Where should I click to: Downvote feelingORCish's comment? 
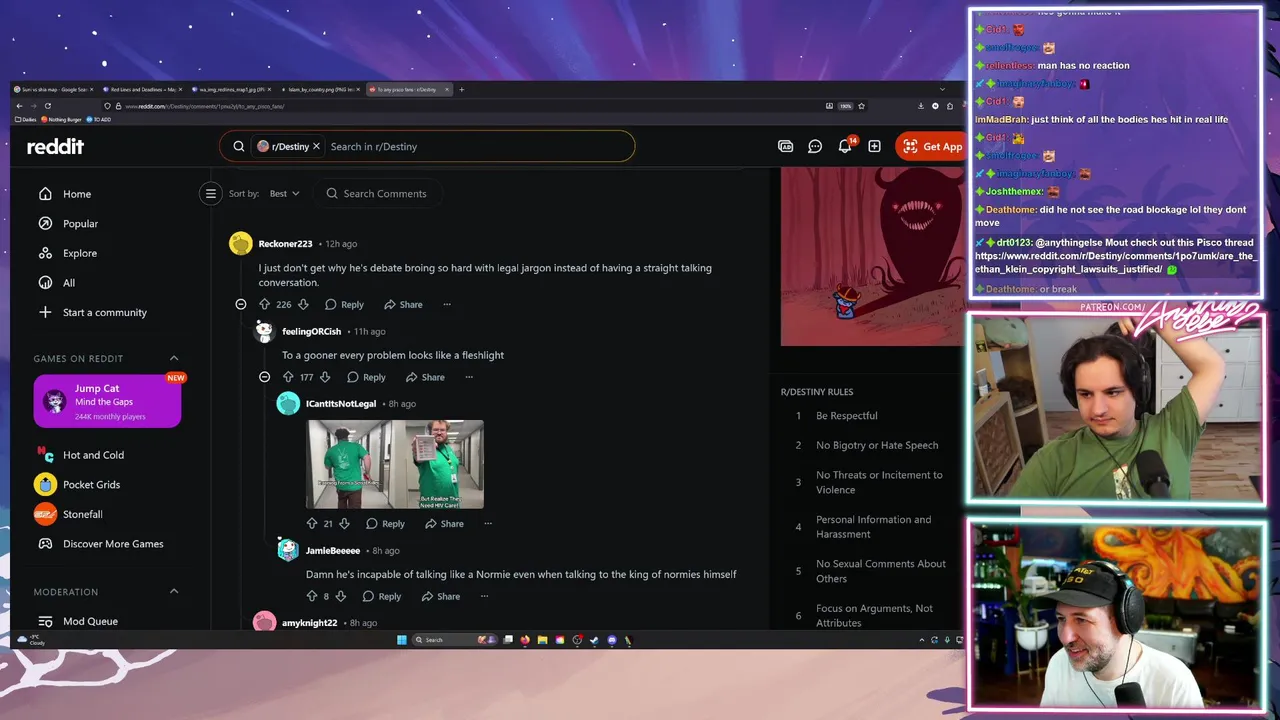coord(324,377)
